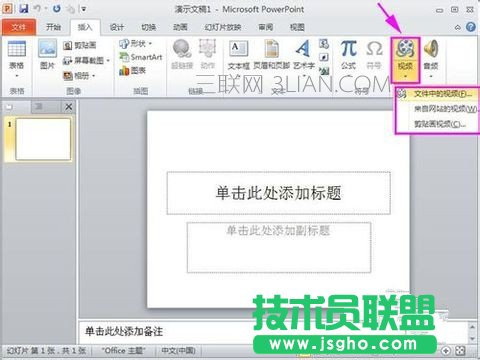Image resolution: width=480 pixels, height=360 pixels.
Task: Switch to the Design (设计) tab
Action: (x=117, y=27)
